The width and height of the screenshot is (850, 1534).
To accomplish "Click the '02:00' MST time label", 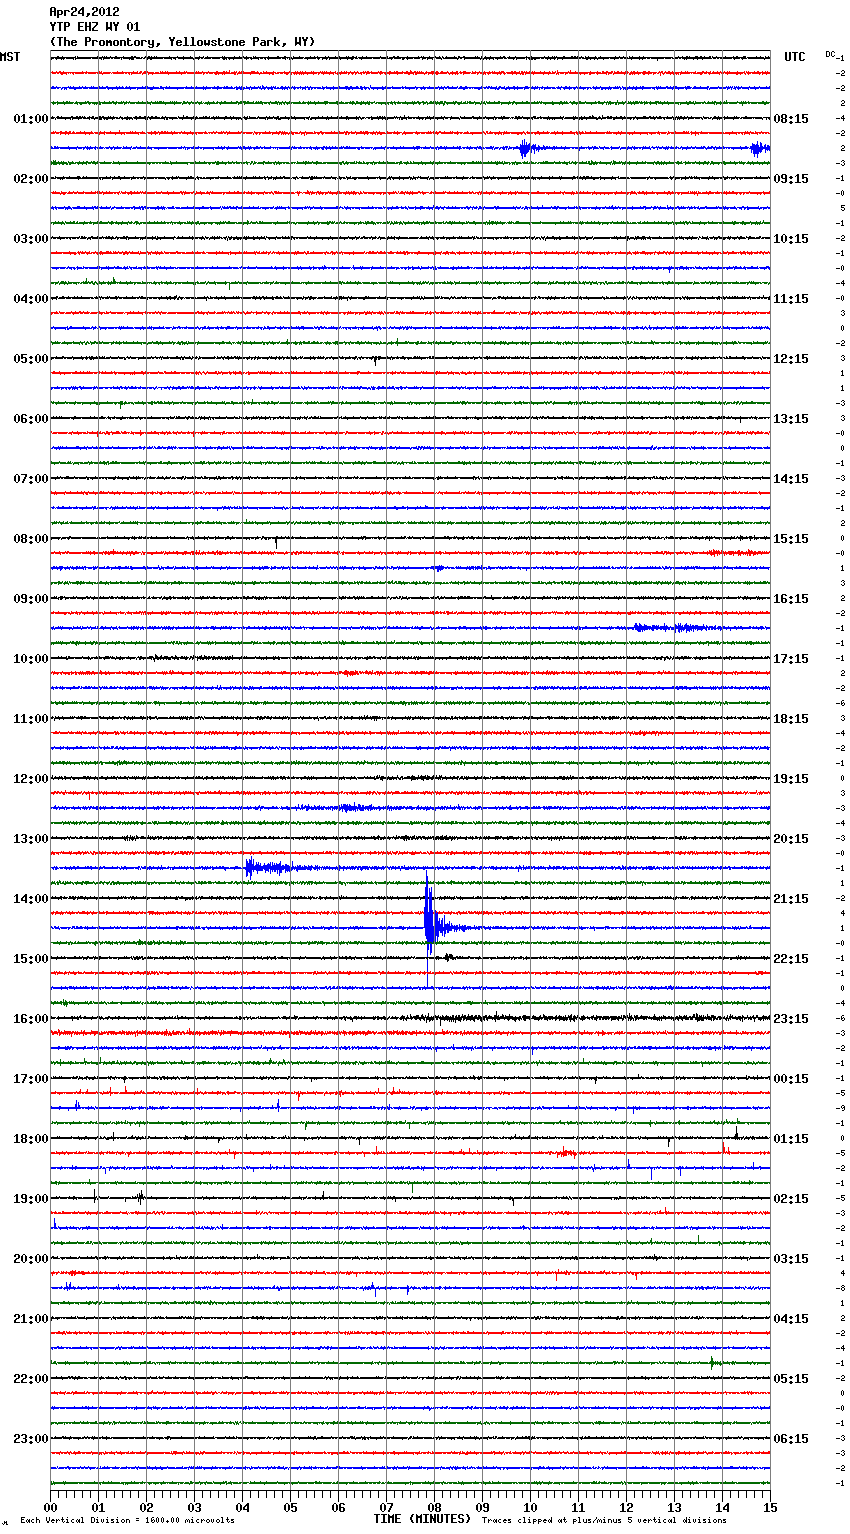I will tap(30, 179).
